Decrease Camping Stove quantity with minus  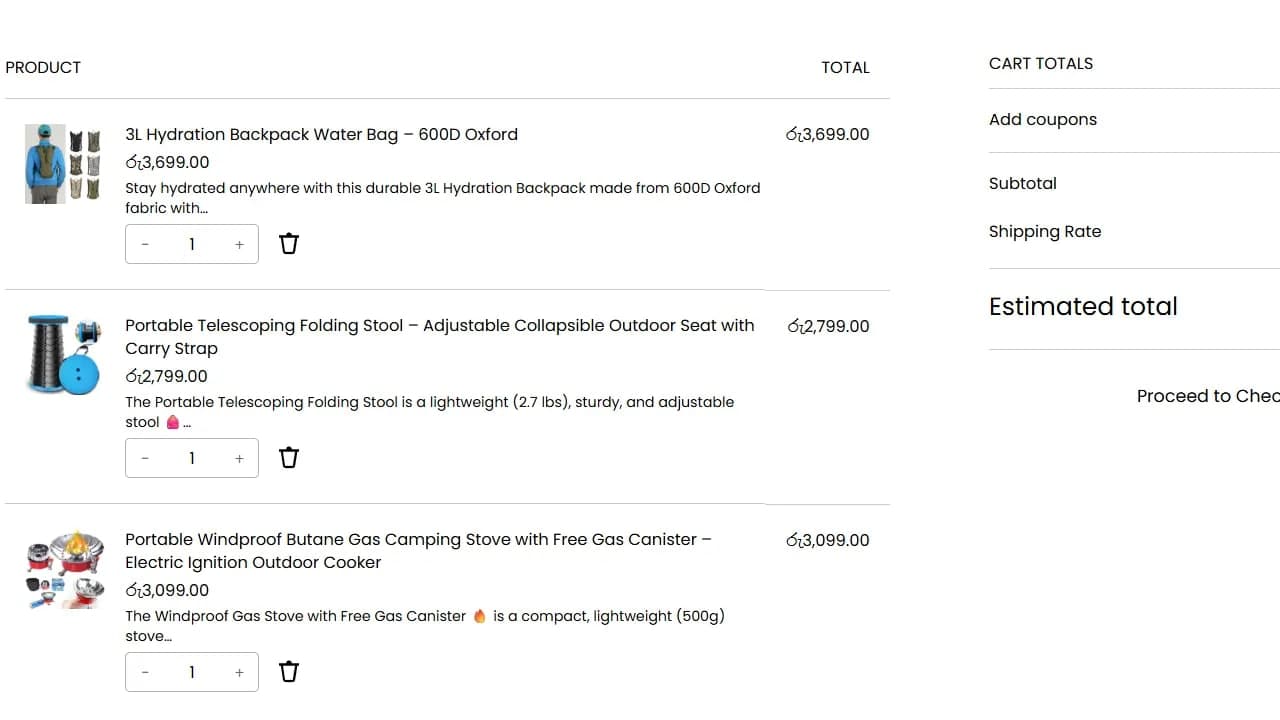click(x=145, y=672)
